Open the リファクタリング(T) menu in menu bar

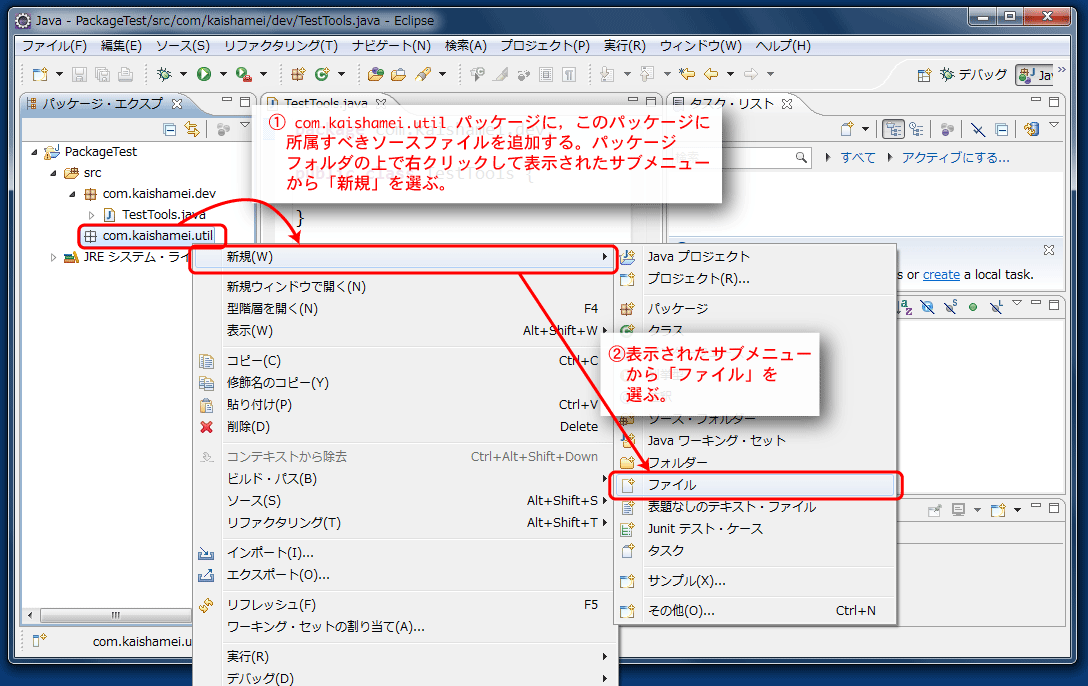tap(280, 46)
